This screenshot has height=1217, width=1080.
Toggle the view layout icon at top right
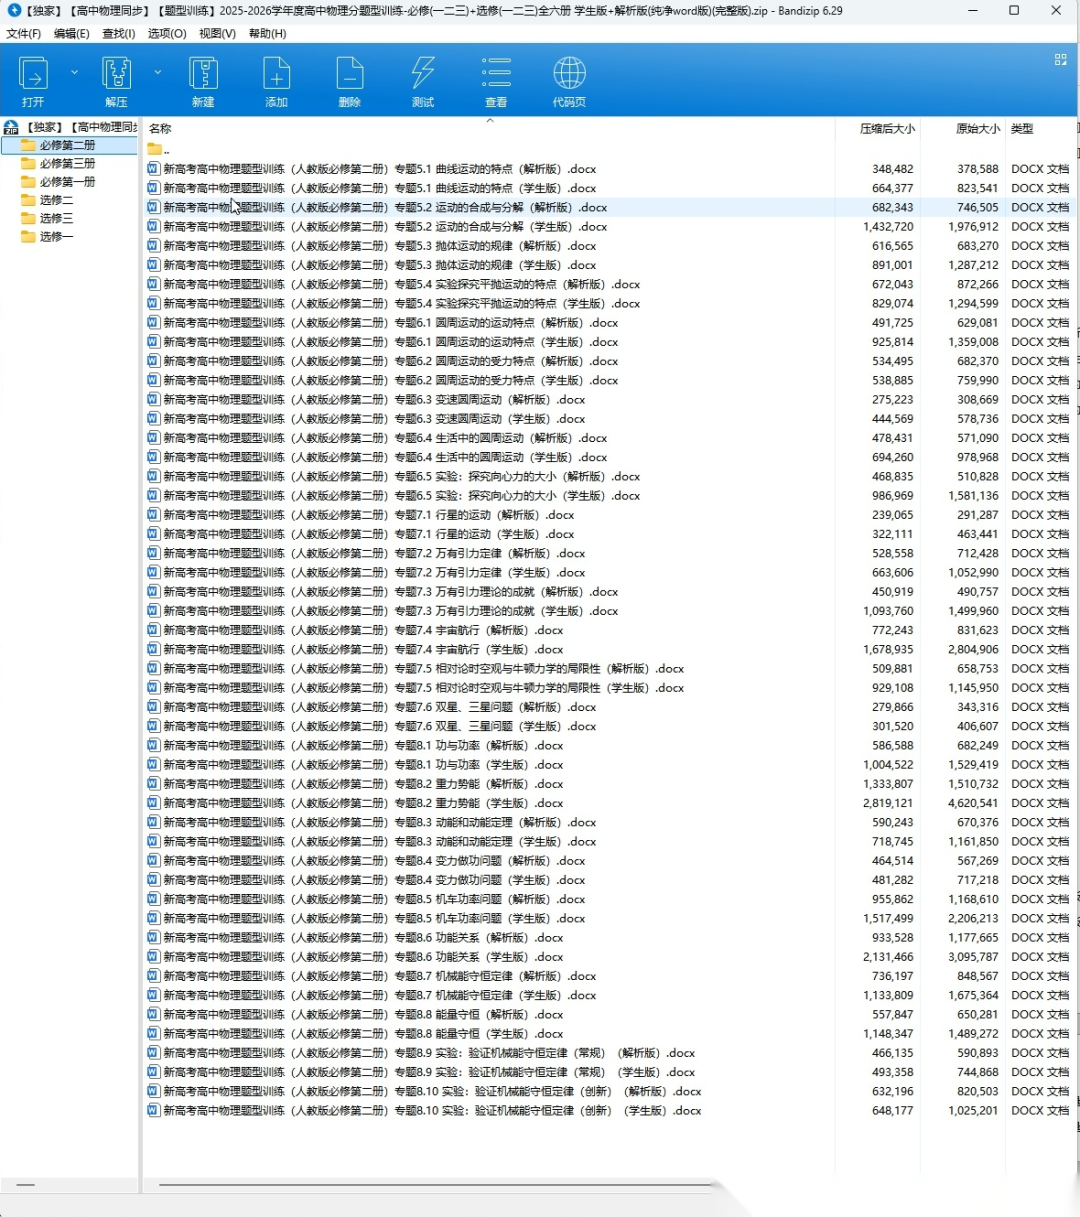[x=1061, y=60]
